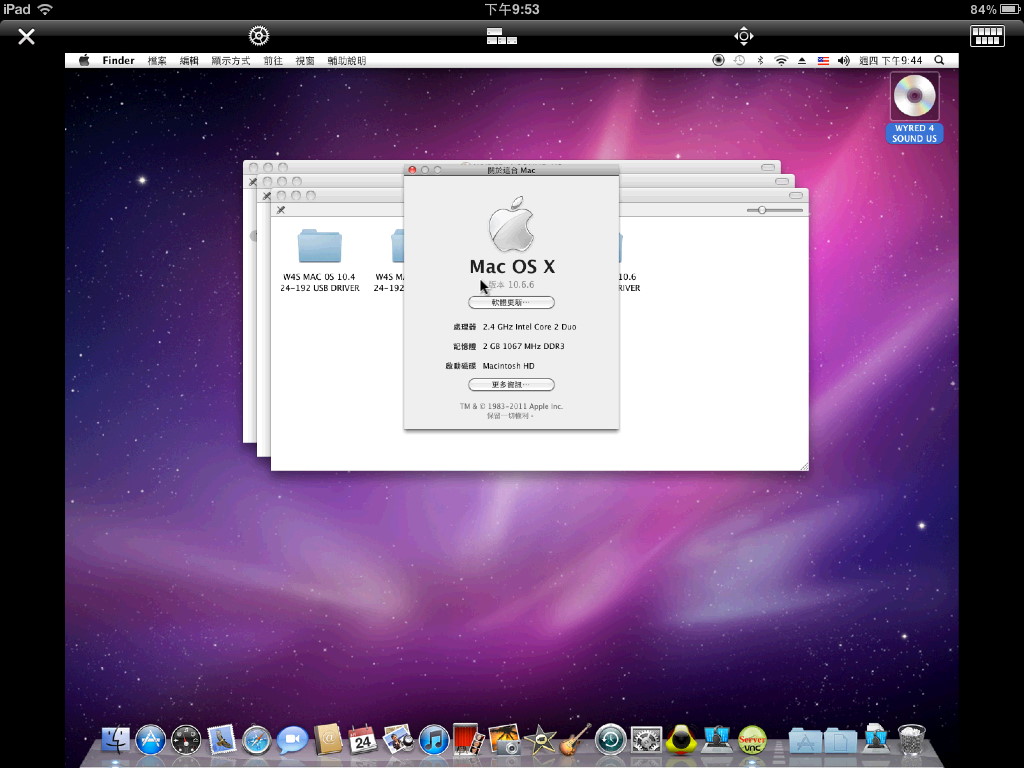Launch Preview from the Dock
Screen dimensions: 1024x768
coord(398,740)
